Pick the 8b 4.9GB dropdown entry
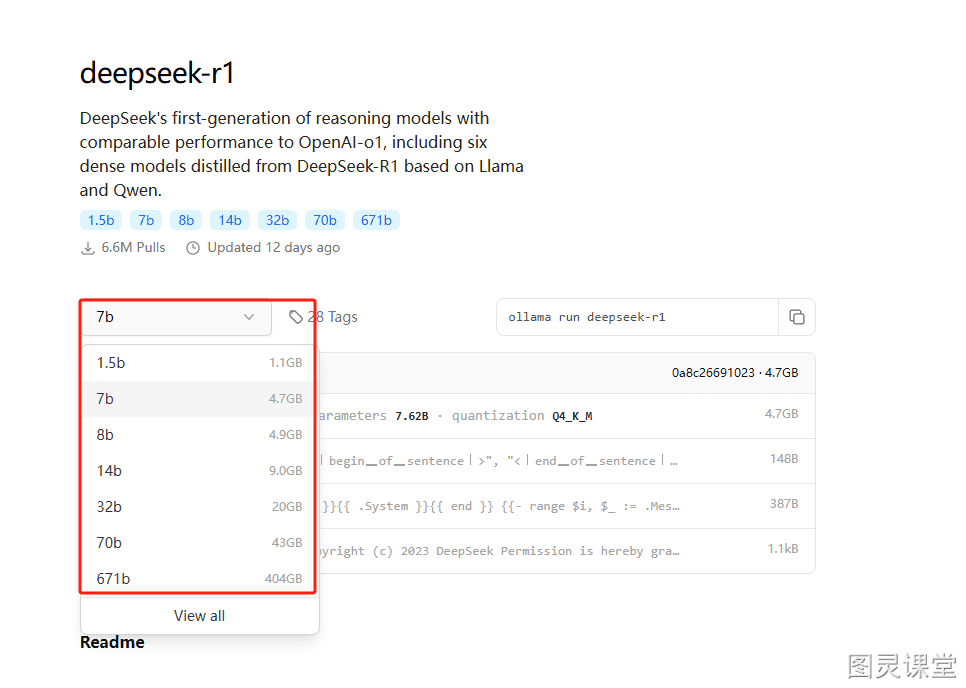Image resolution: width=966 pixels, height=688 pixels. click(x=200, y=435)
